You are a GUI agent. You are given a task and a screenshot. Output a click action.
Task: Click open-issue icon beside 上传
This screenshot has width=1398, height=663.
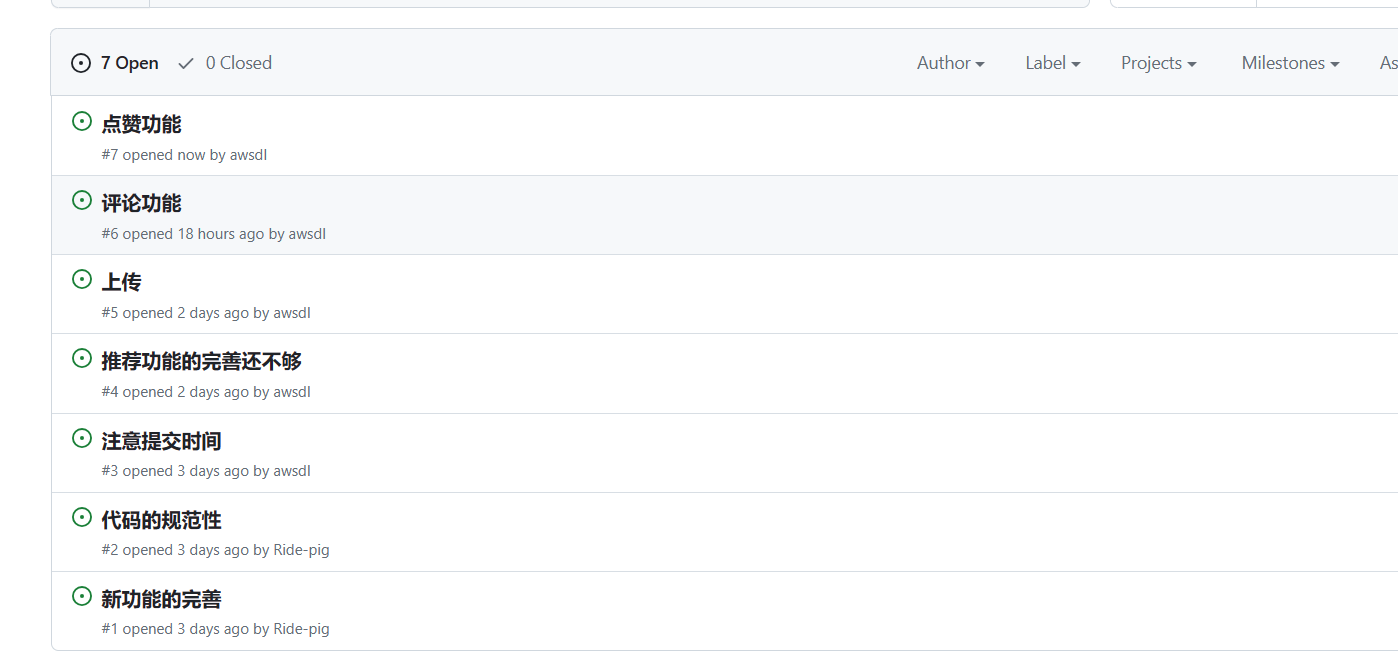click(82, 279)
